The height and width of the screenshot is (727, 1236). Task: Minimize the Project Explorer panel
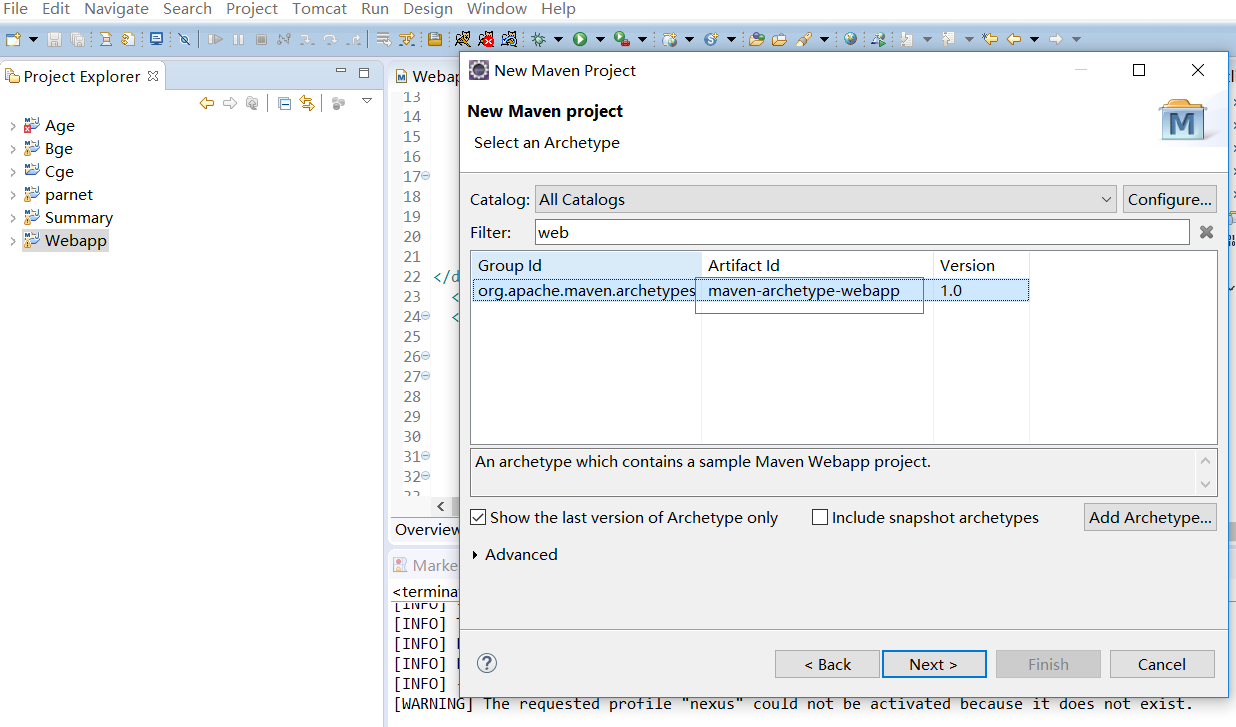coord(341,72)
